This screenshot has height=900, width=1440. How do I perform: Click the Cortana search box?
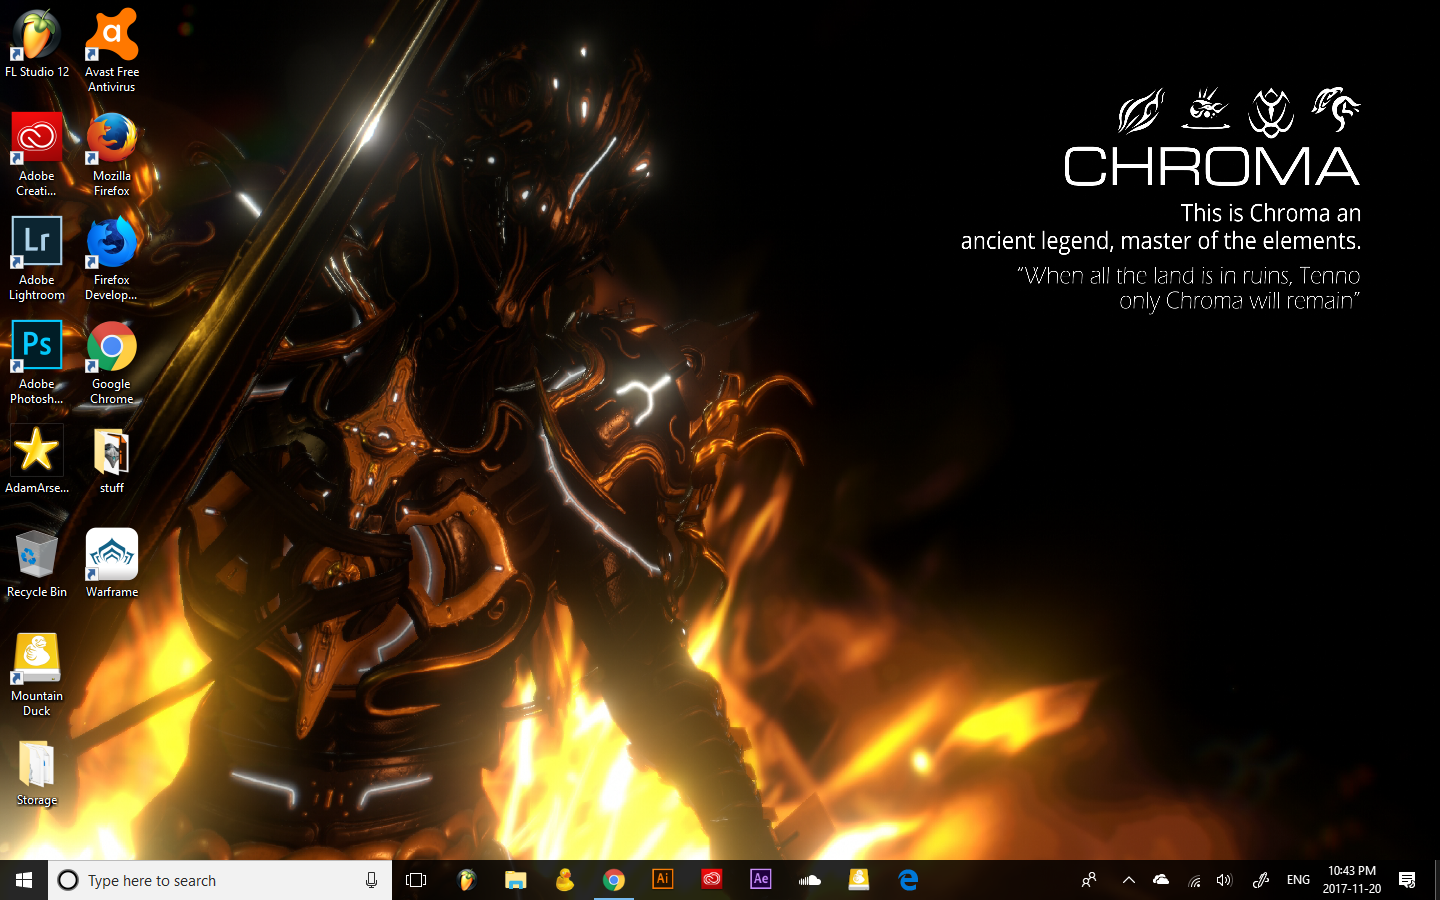pyautogui.click(x=220, y=880)
